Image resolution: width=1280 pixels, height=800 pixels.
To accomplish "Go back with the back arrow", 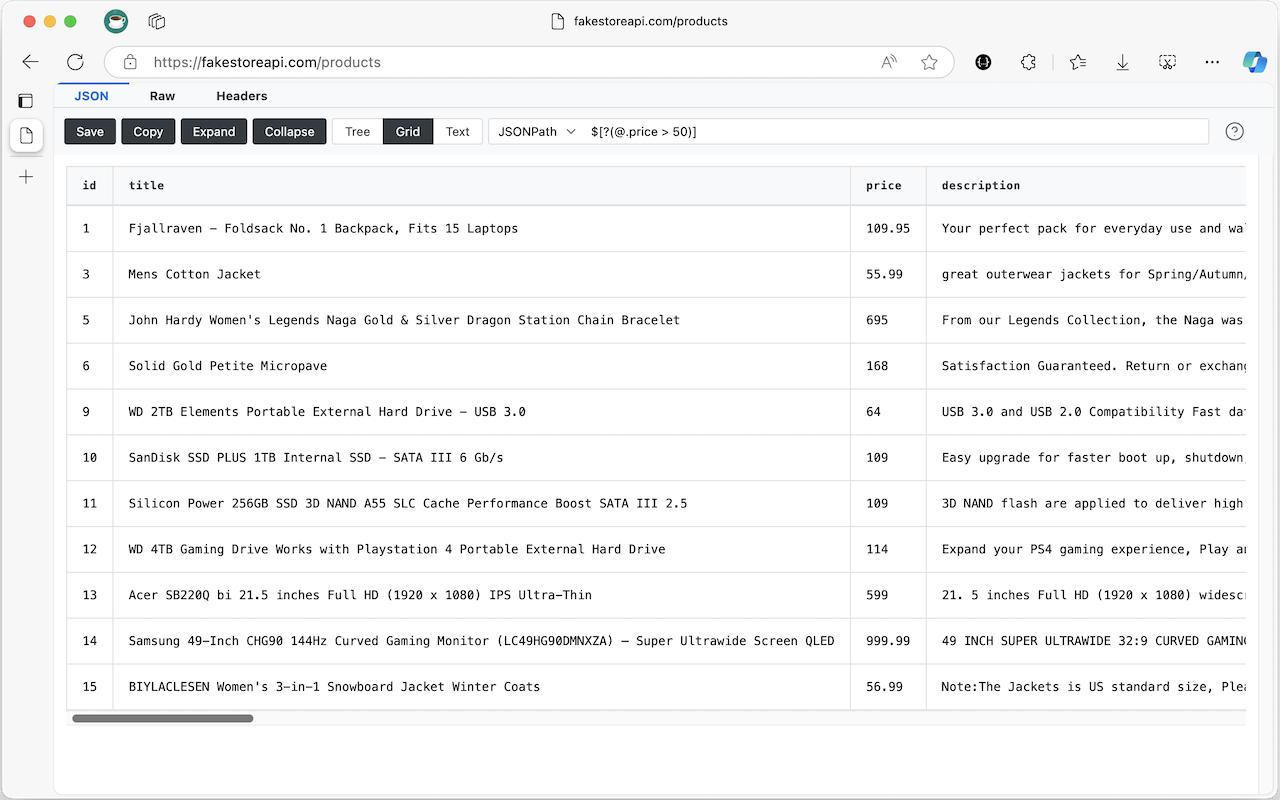I will click(x=30, y=62).
